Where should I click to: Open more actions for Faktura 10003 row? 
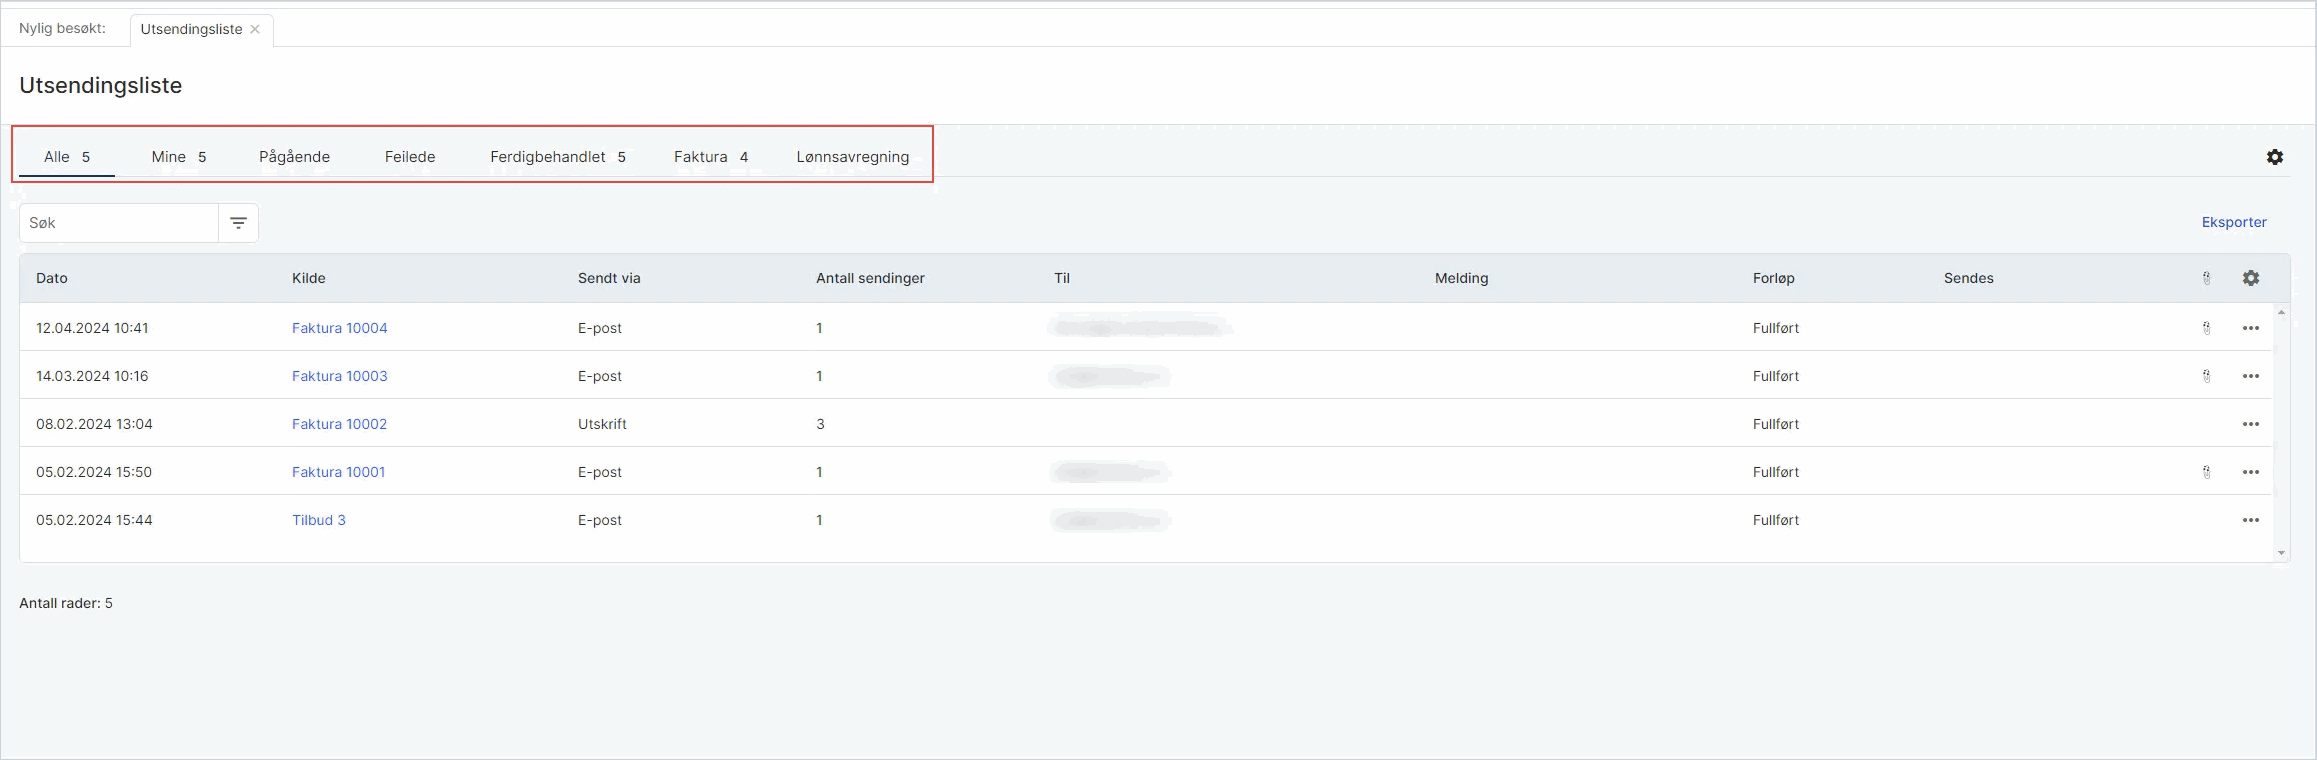(x=2251, y=376)
